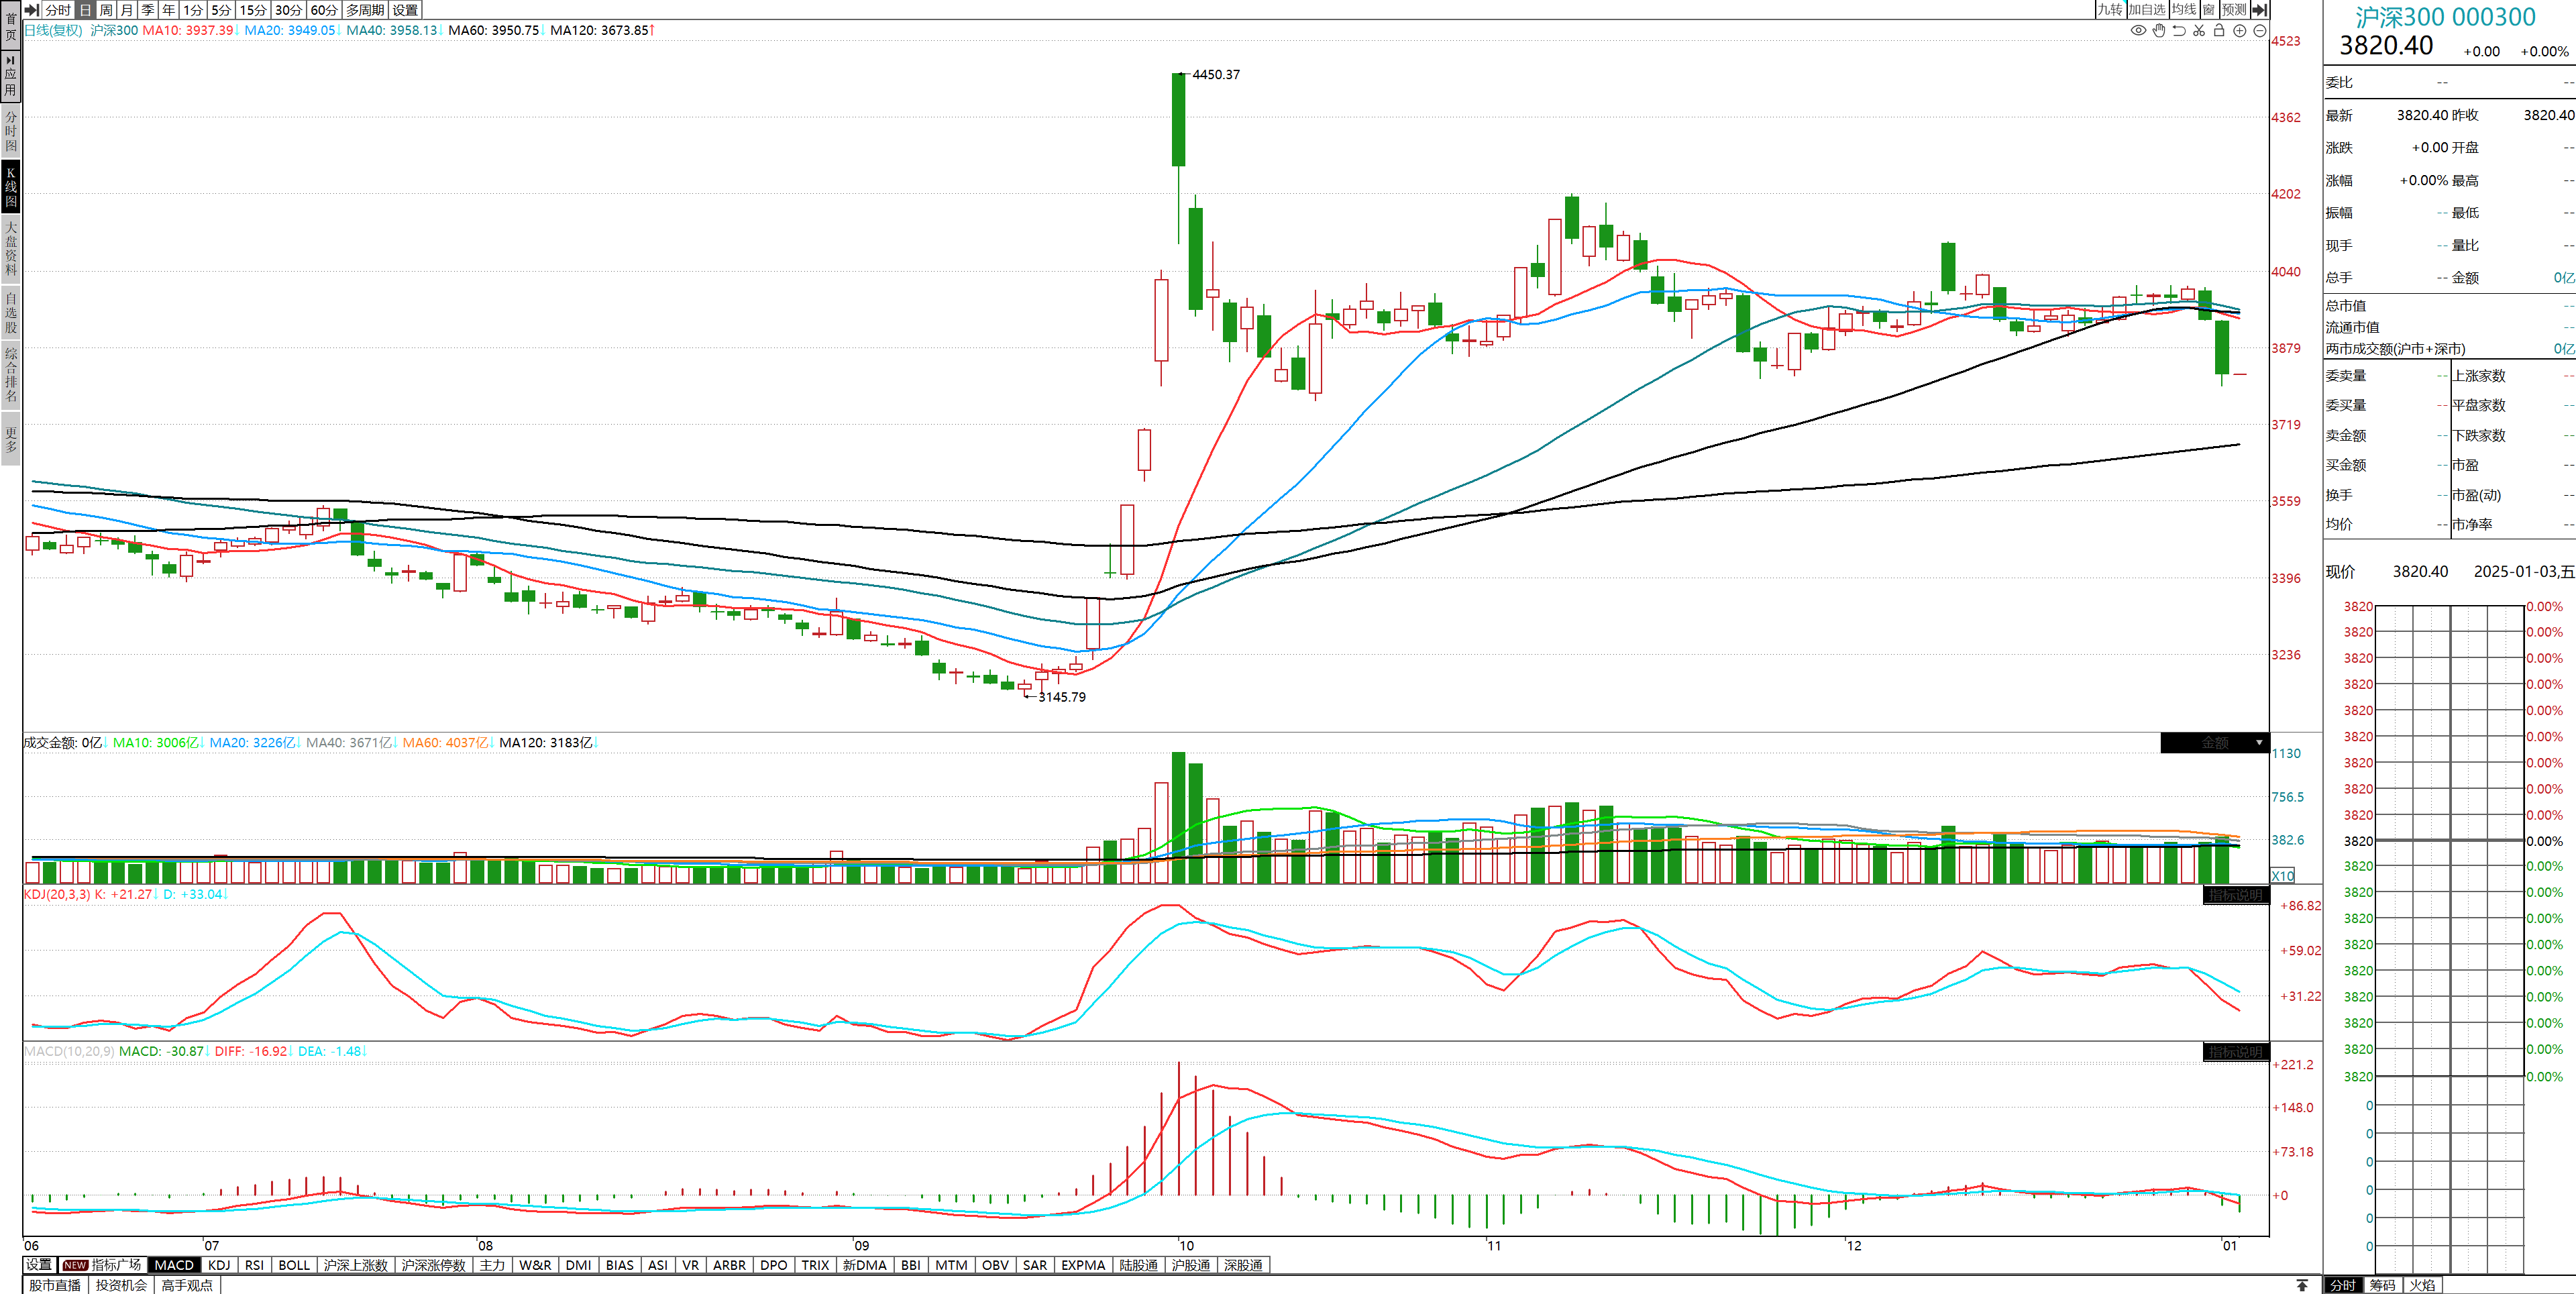Image resolution: width=2576 pixels, height=1294 pixels.
Task: Select the MACD indicator tab
Action: 174,1265
